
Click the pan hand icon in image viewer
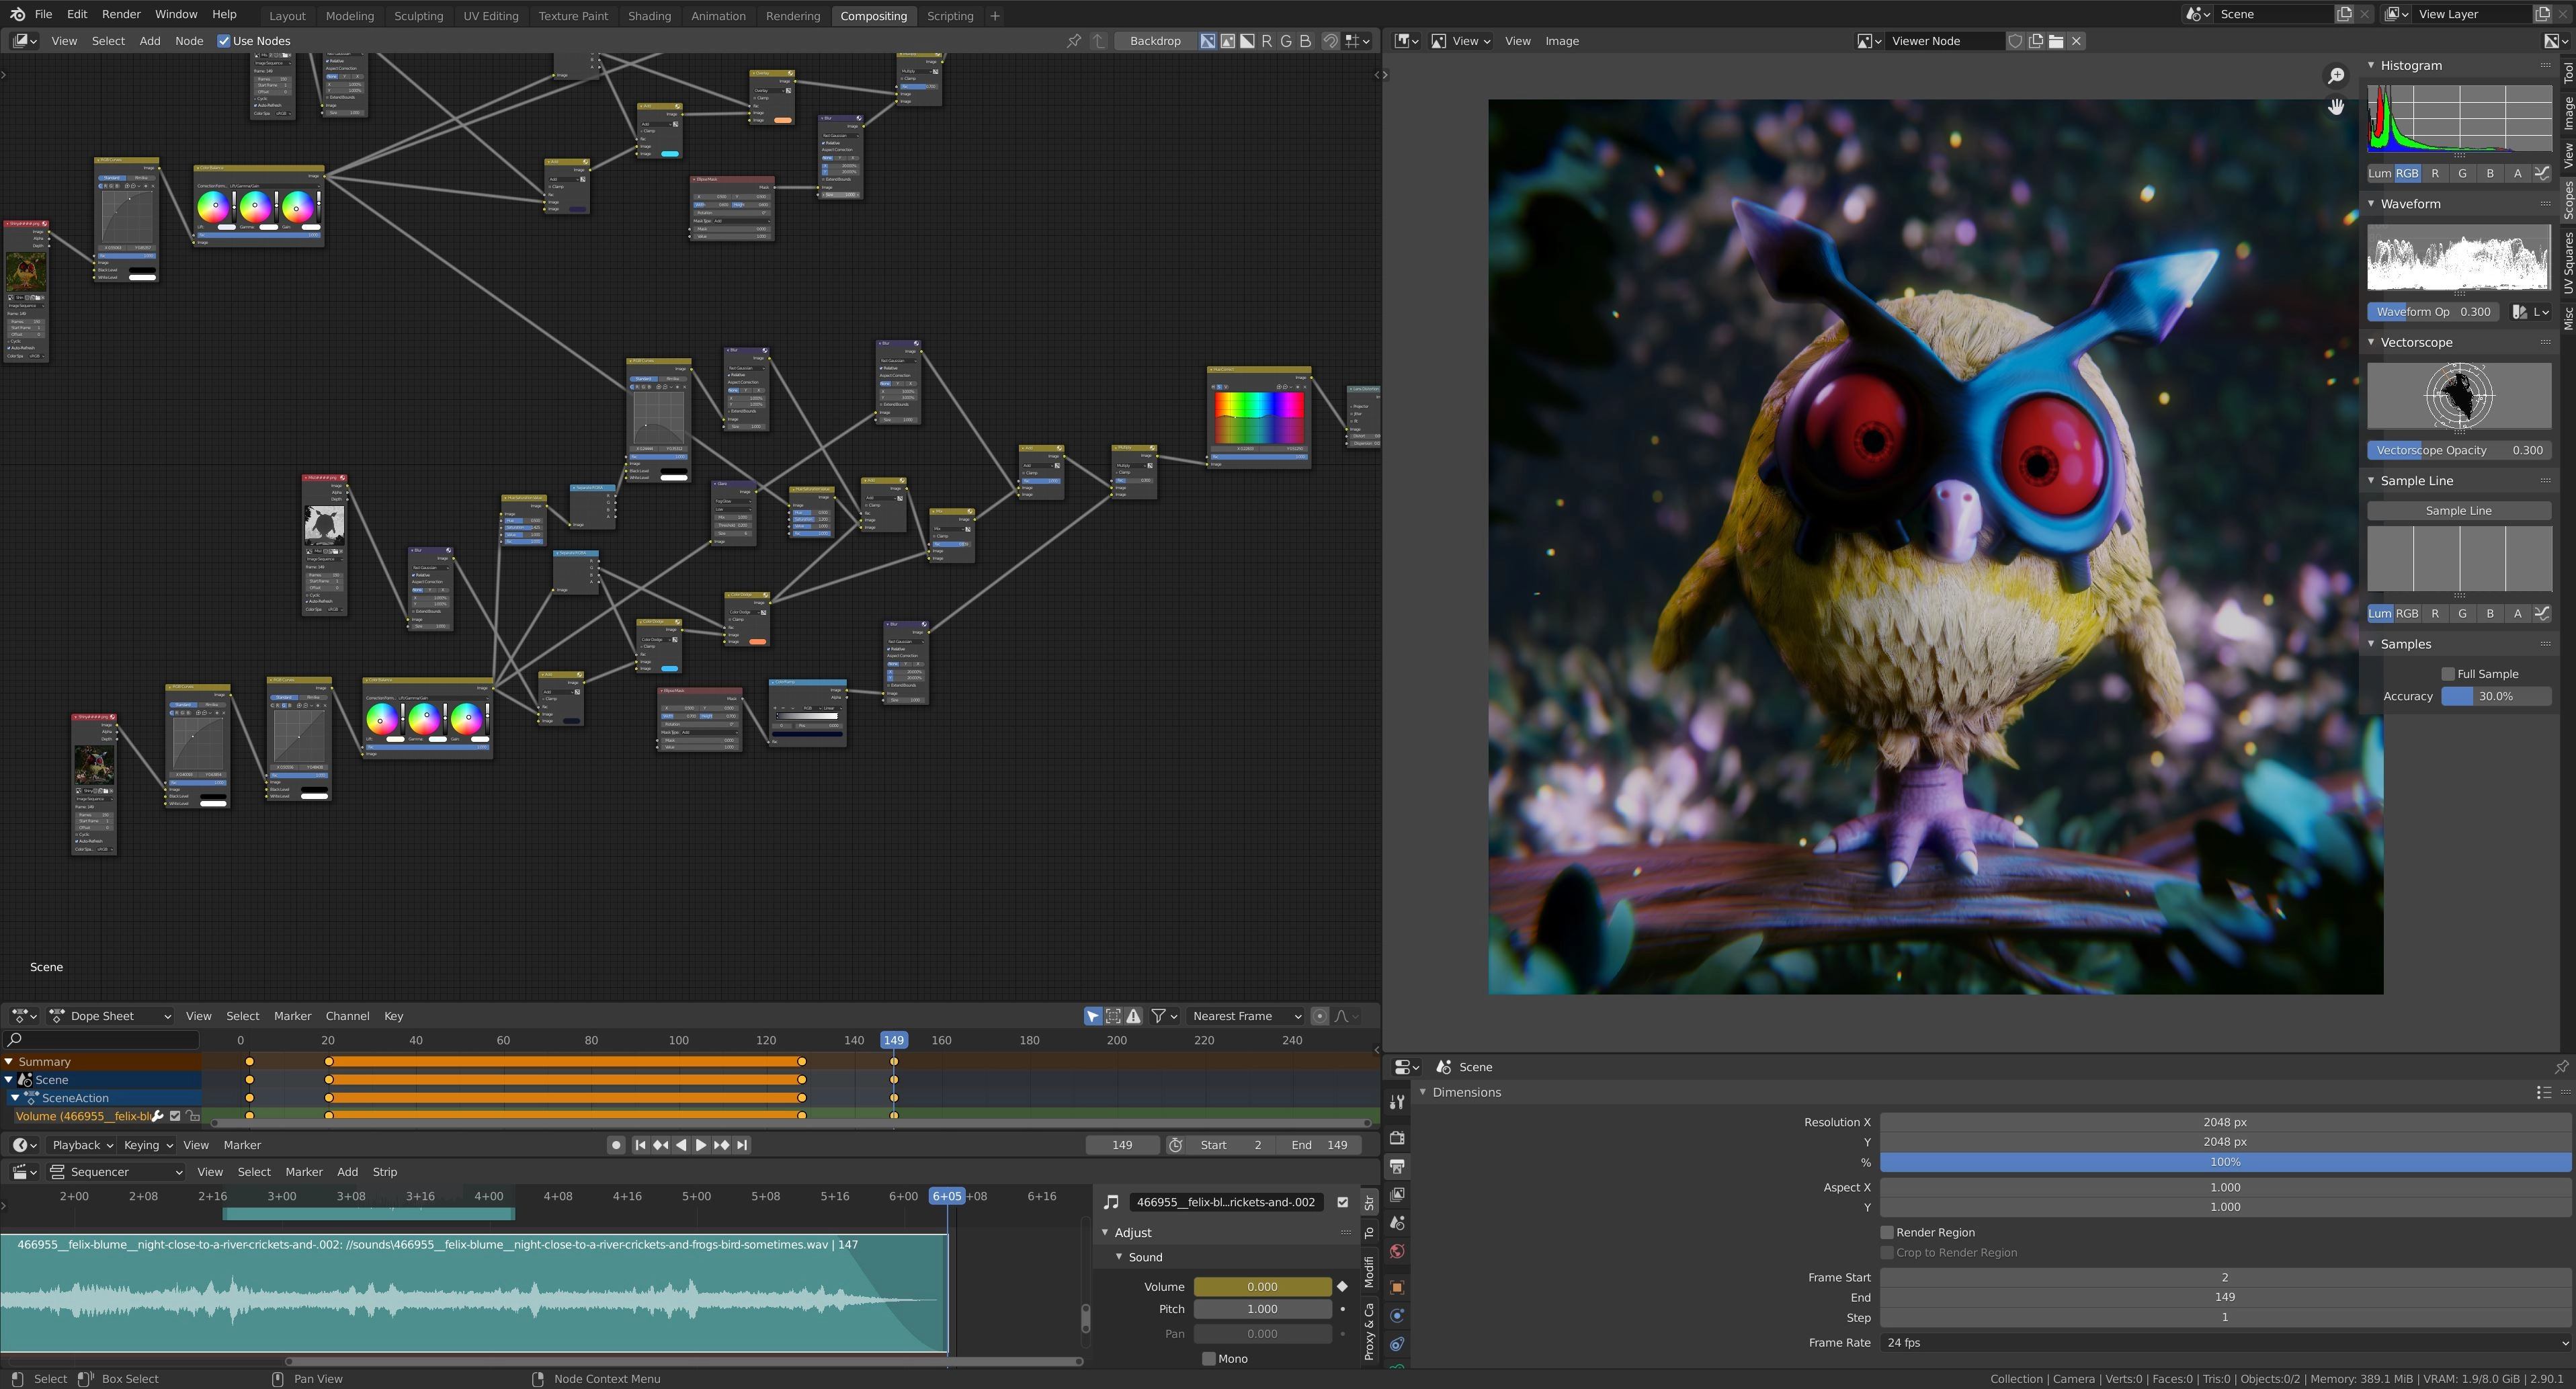(x=2336, y=106)
